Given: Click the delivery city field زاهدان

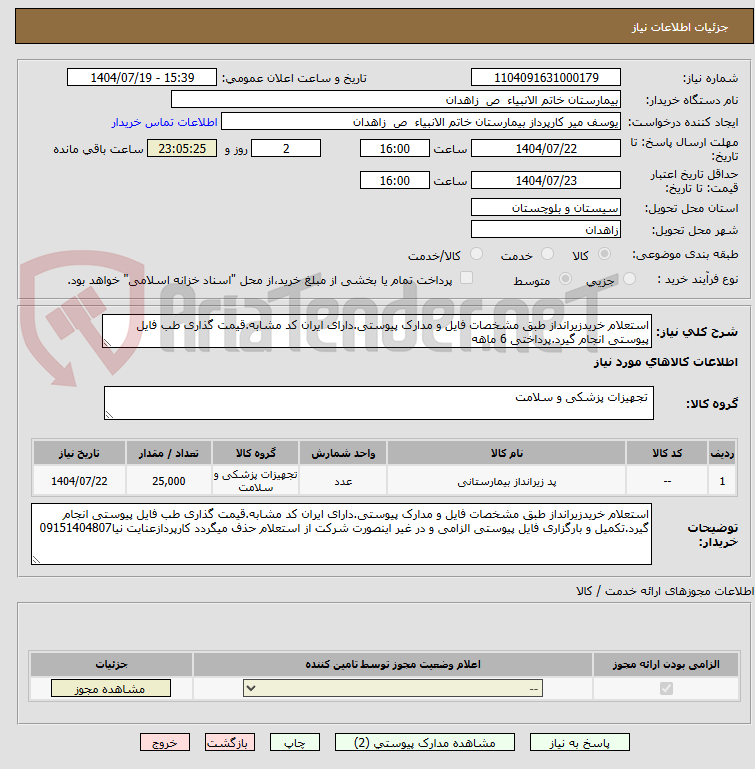Looking at the screenshot, I should (546, 230).
